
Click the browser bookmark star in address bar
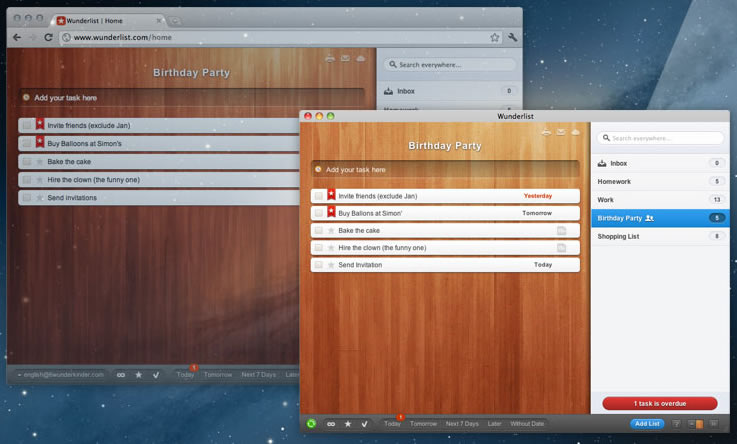[494, 37]
